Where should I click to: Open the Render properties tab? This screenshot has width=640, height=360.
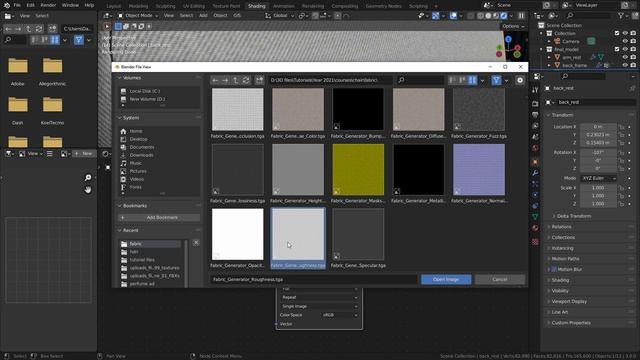pyautogui.click(x=535, y=104)
